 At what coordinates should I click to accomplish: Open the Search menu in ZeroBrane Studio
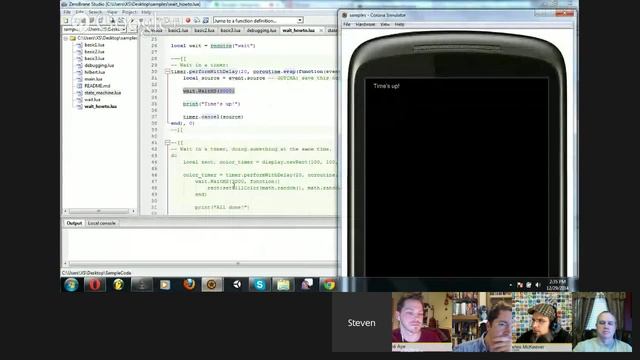coord(95,12)
